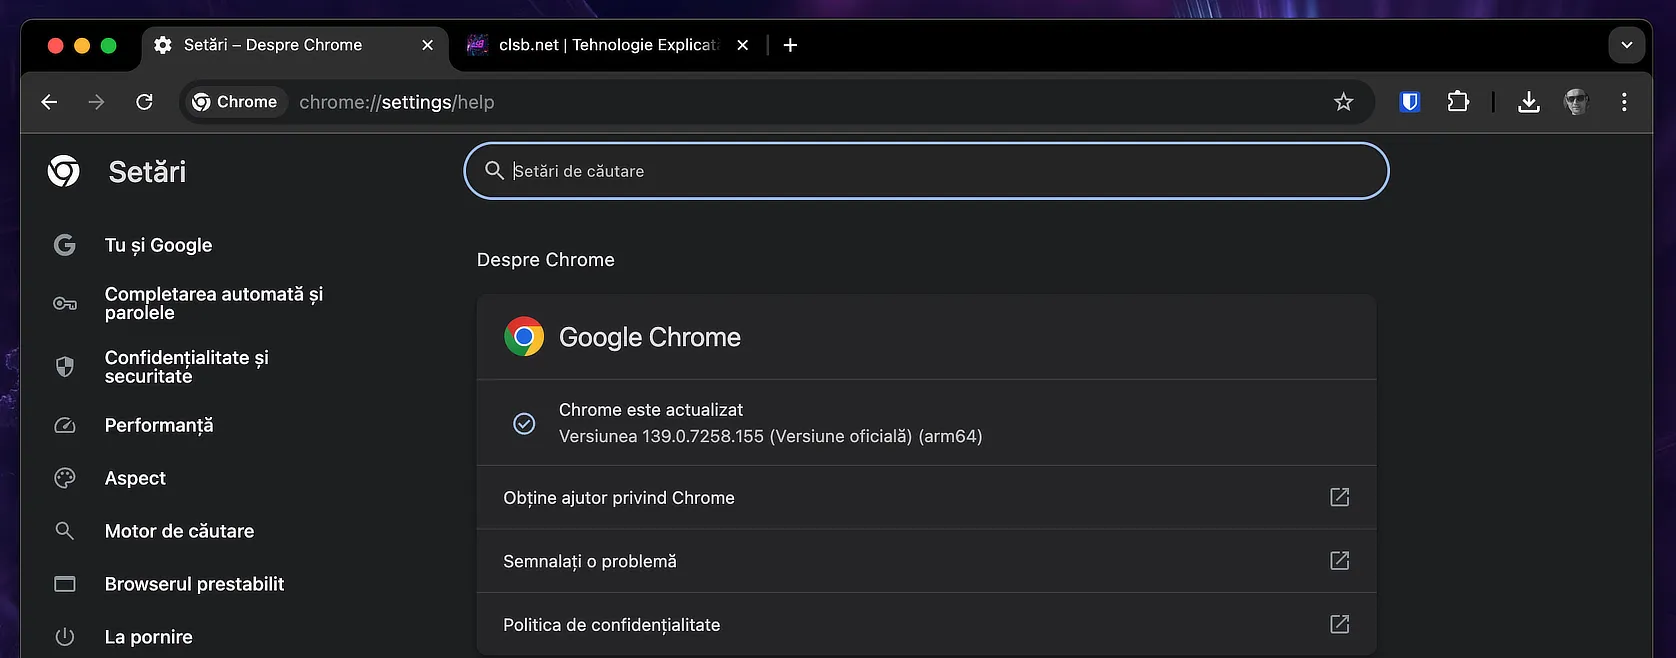This screenshot has width=1676, height=658.
Task: Click the Despre Chrome heading
Action: [x=546, y=260]
